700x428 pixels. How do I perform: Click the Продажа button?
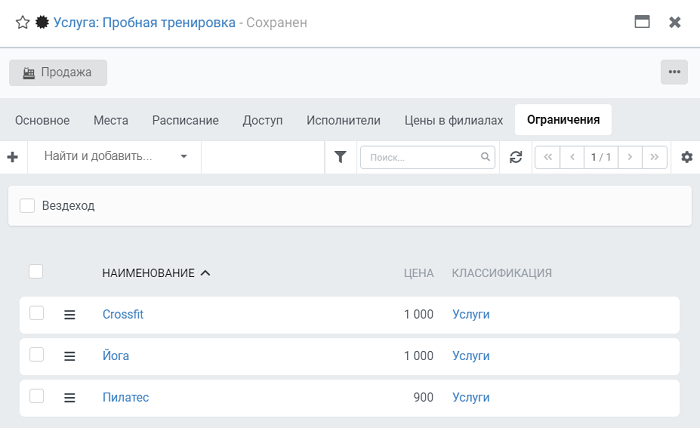tap(58, 72)
